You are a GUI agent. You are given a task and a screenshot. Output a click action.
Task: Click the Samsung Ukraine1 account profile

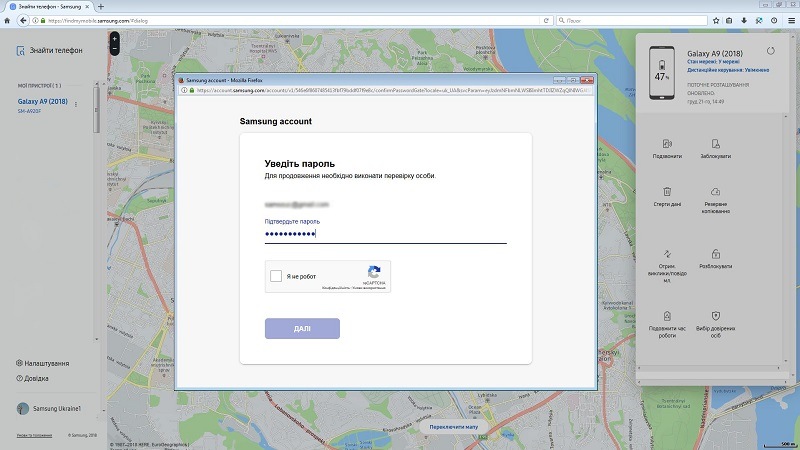[x=48, y=409]
